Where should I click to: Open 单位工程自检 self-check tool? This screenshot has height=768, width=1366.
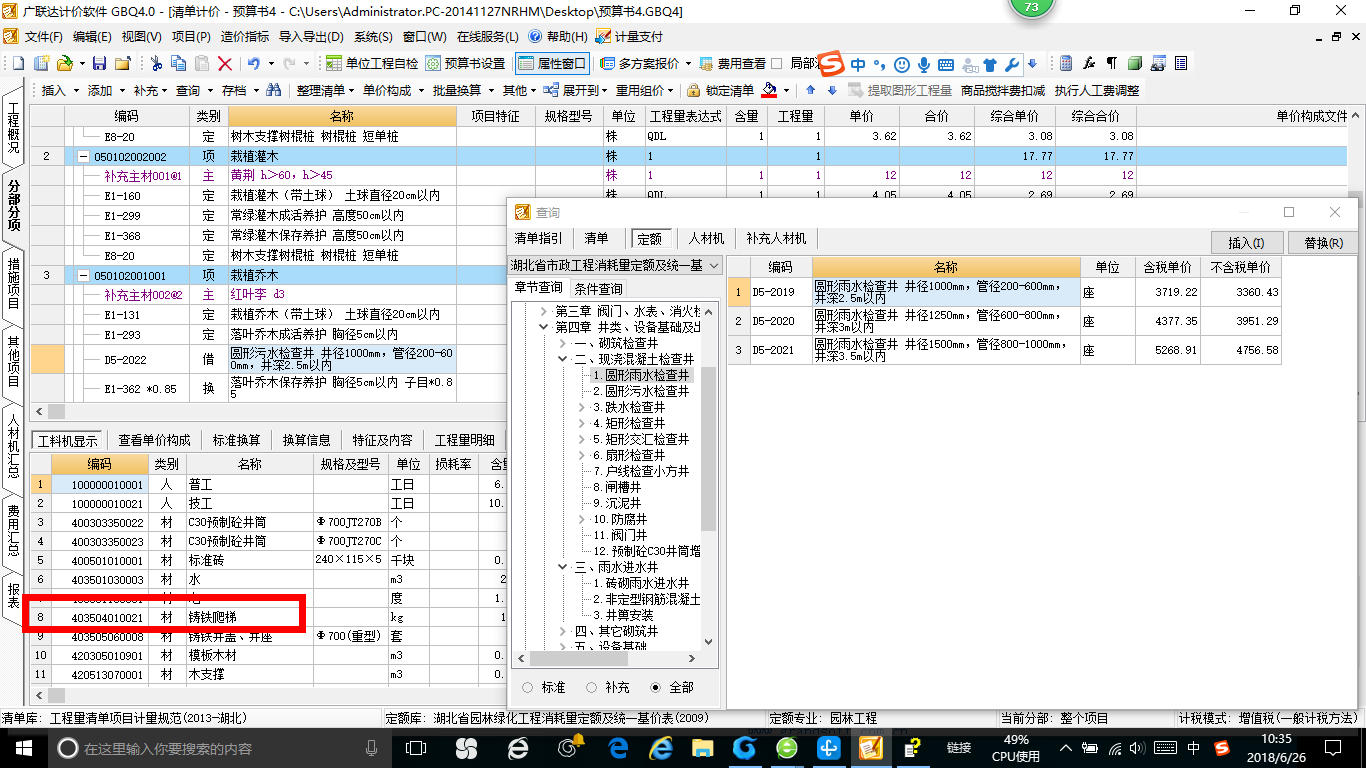372,63
